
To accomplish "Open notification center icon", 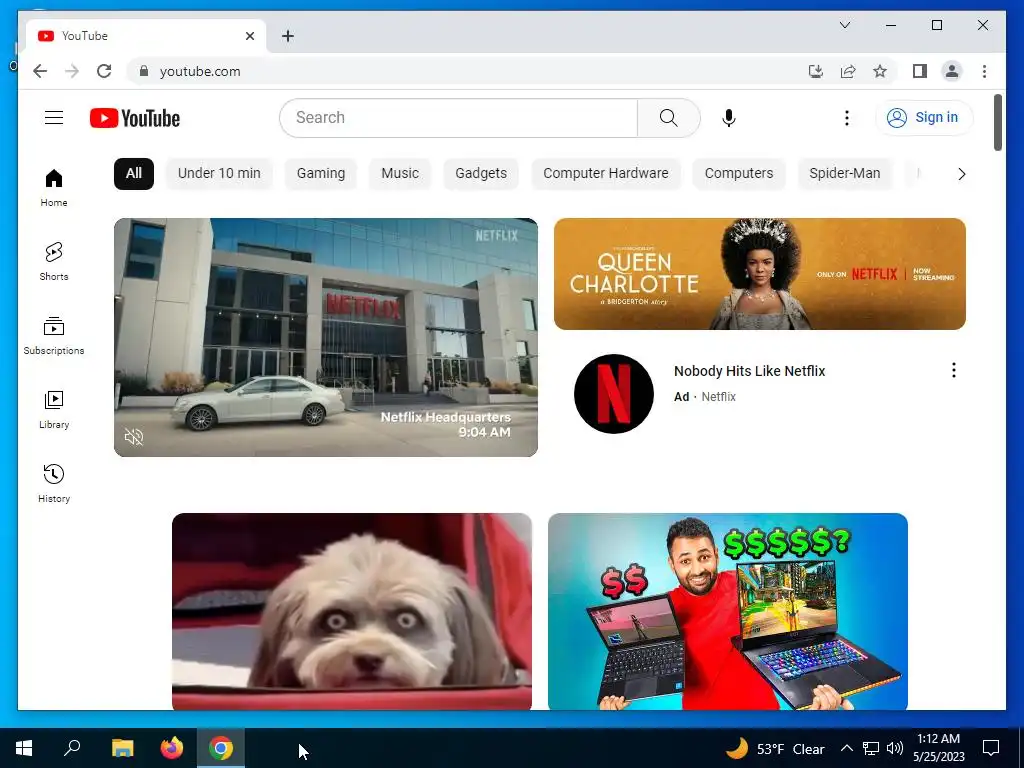I will (x=991, y=748).
